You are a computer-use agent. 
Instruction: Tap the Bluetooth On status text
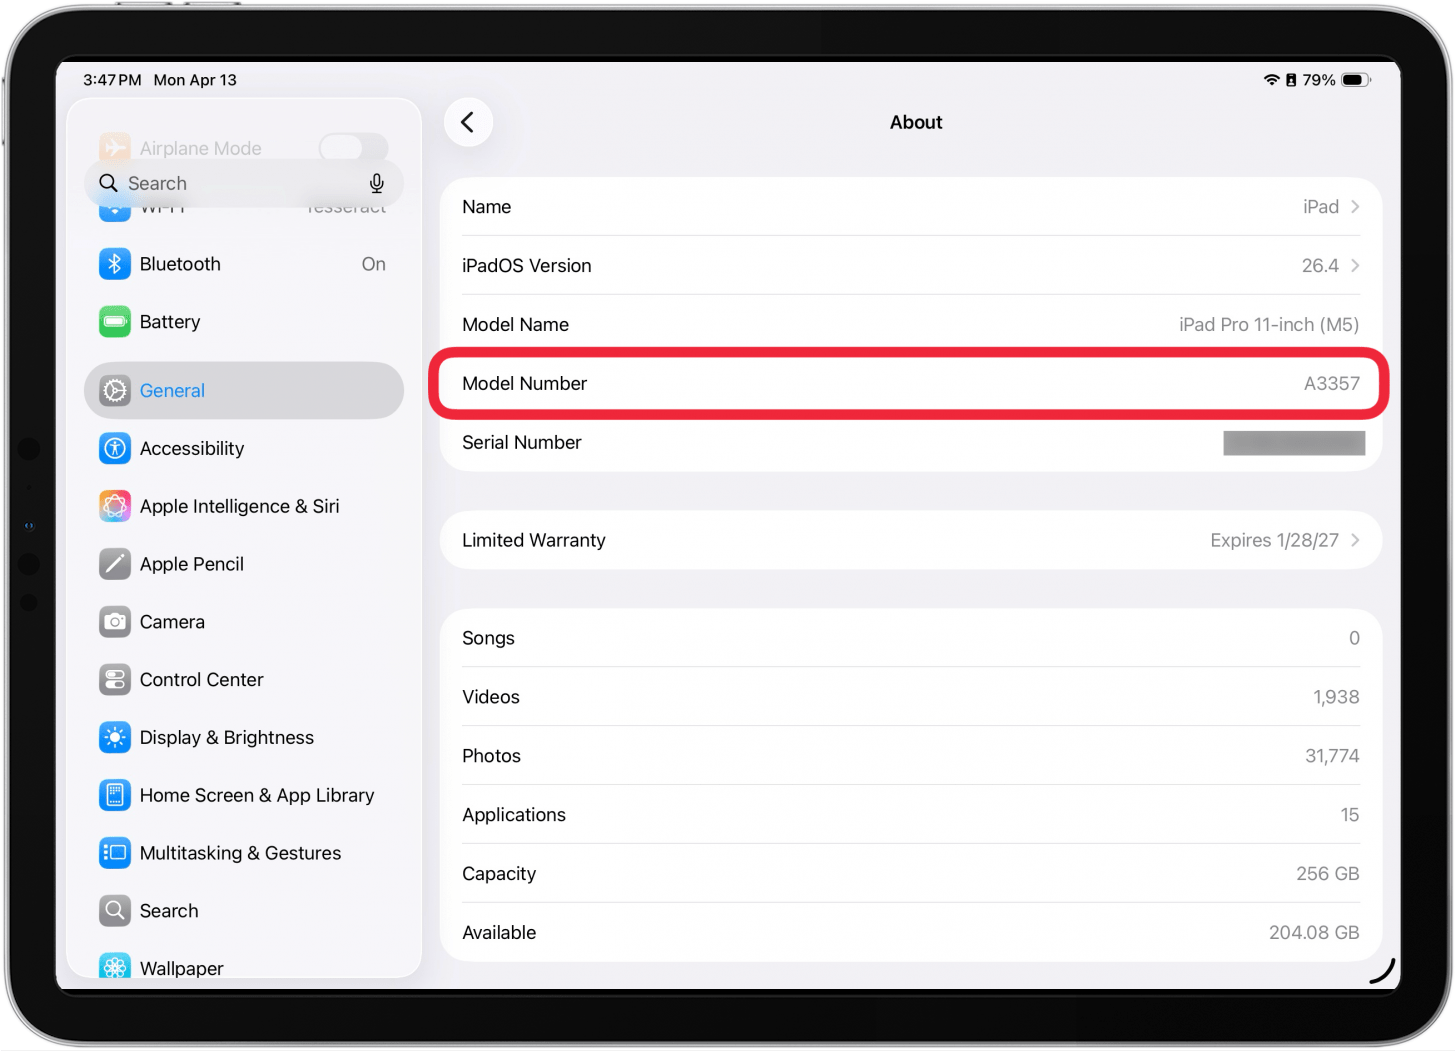[x=374, y=264]
